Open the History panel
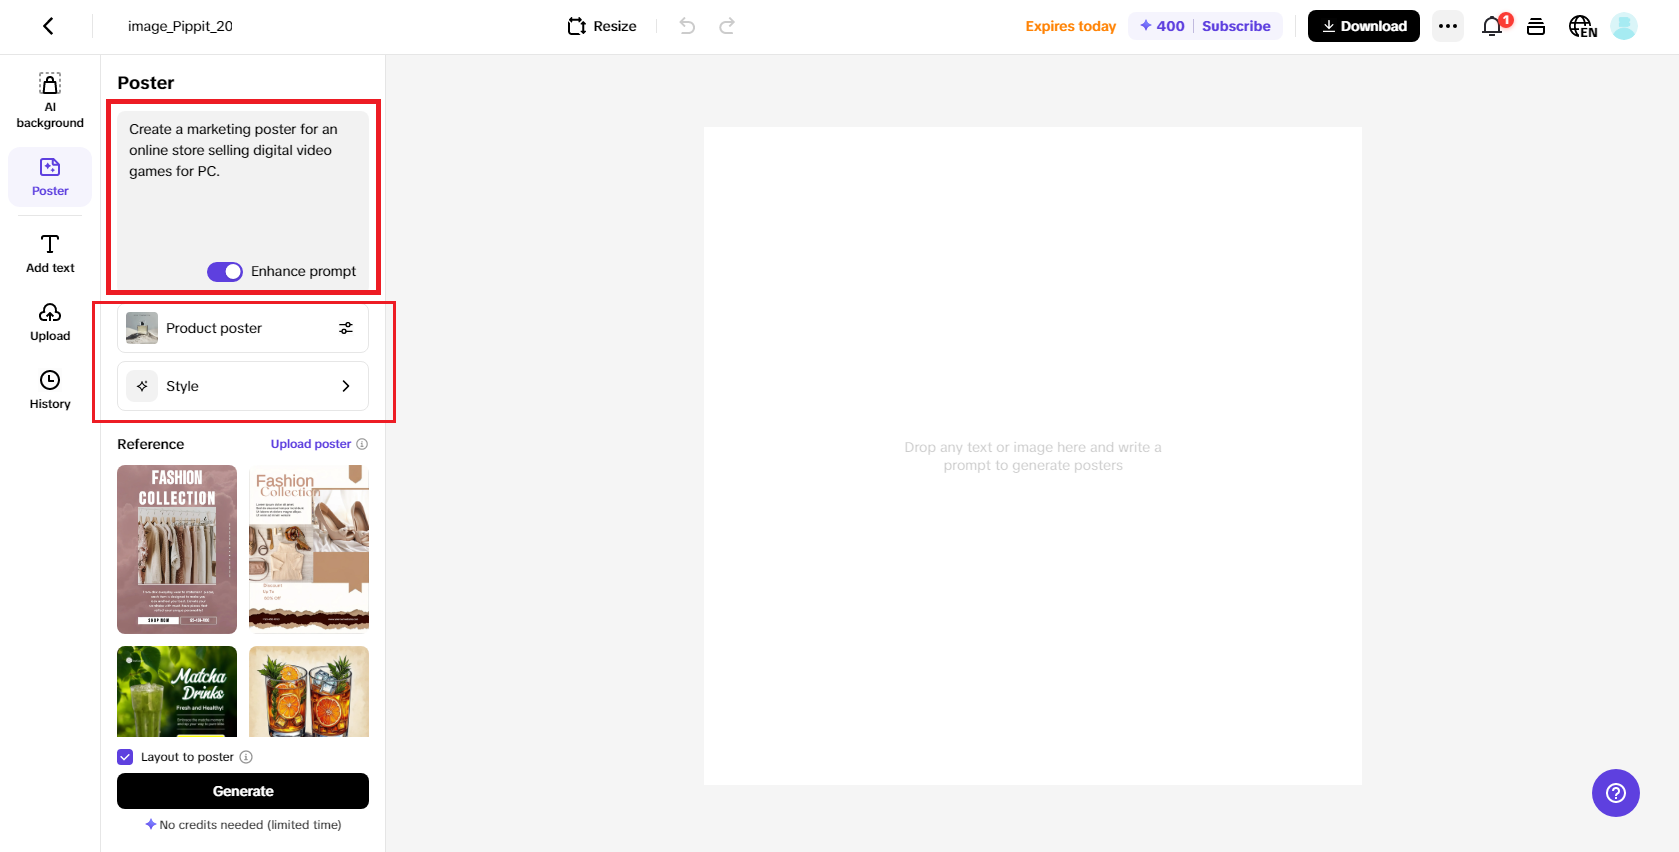Viewport: 1679px width, 852px height. coord(50,390)
